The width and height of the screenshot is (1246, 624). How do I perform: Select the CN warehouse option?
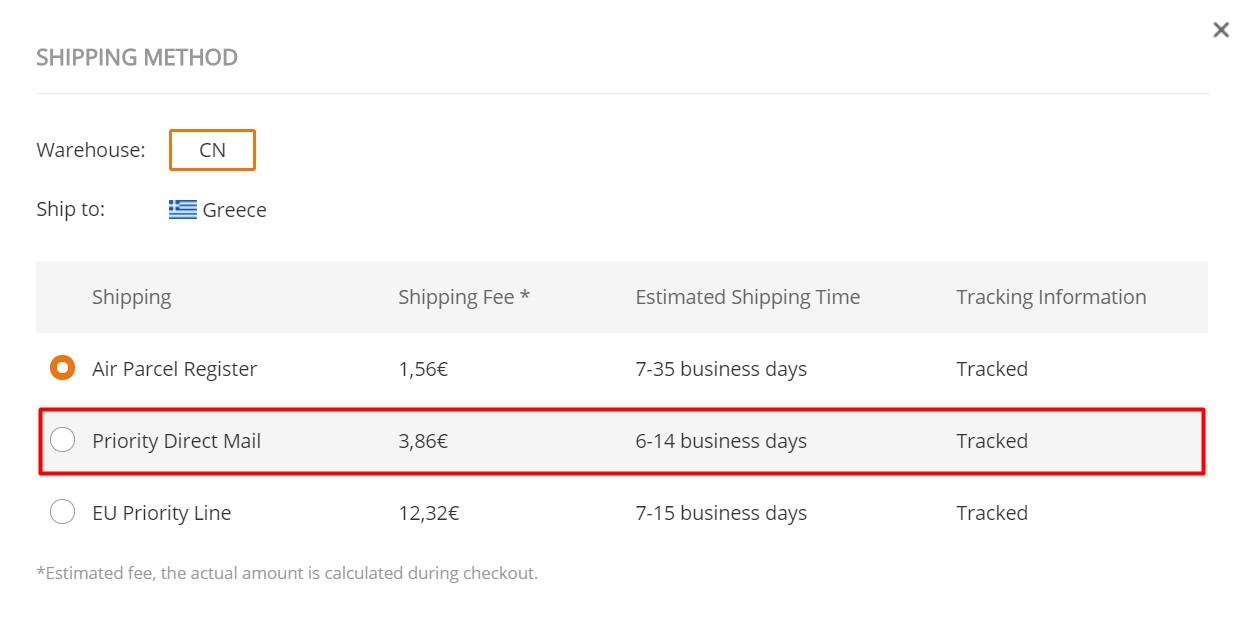(x=212, y=150)
